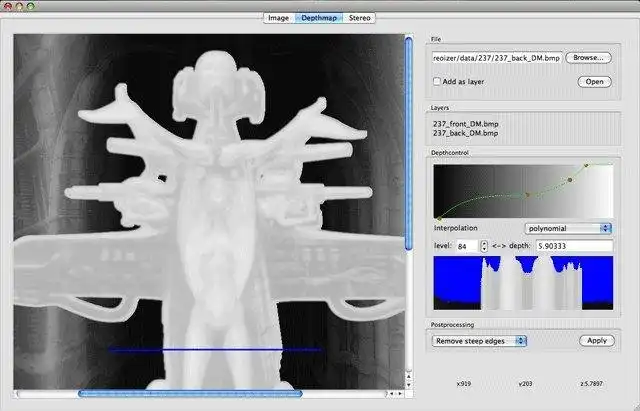Open the Remove steep edges dropdown

pyautogui.click(x=479, y=341)
